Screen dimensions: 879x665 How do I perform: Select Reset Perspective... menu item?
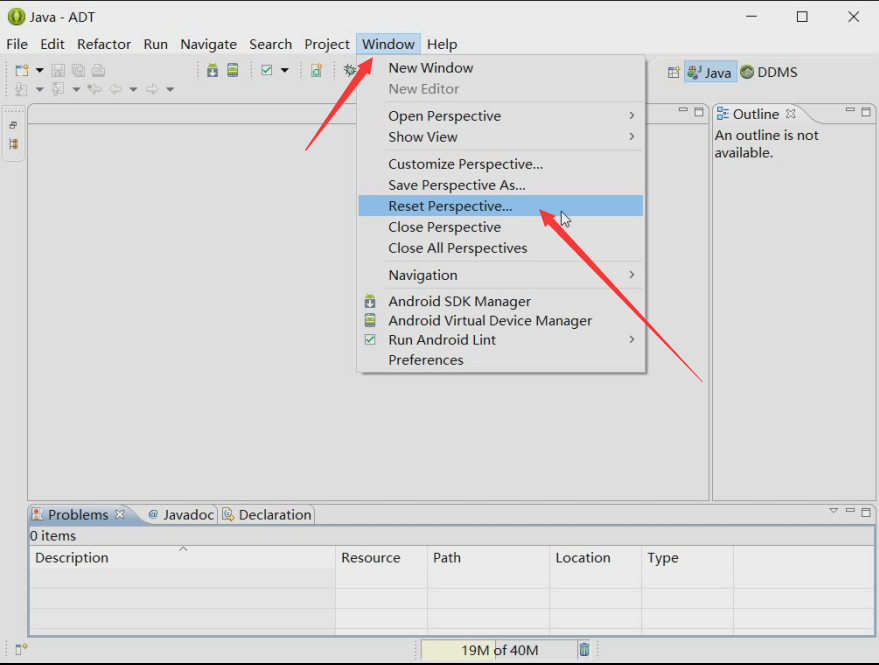[501, 206]
